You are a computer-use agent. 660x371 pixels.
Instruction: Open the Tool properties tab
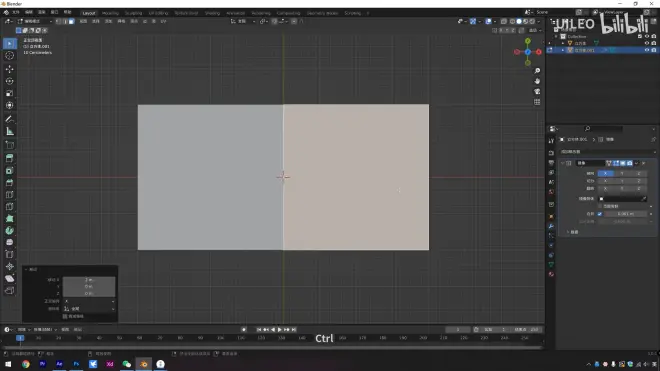pyautogui.click(x=551, y=141)
